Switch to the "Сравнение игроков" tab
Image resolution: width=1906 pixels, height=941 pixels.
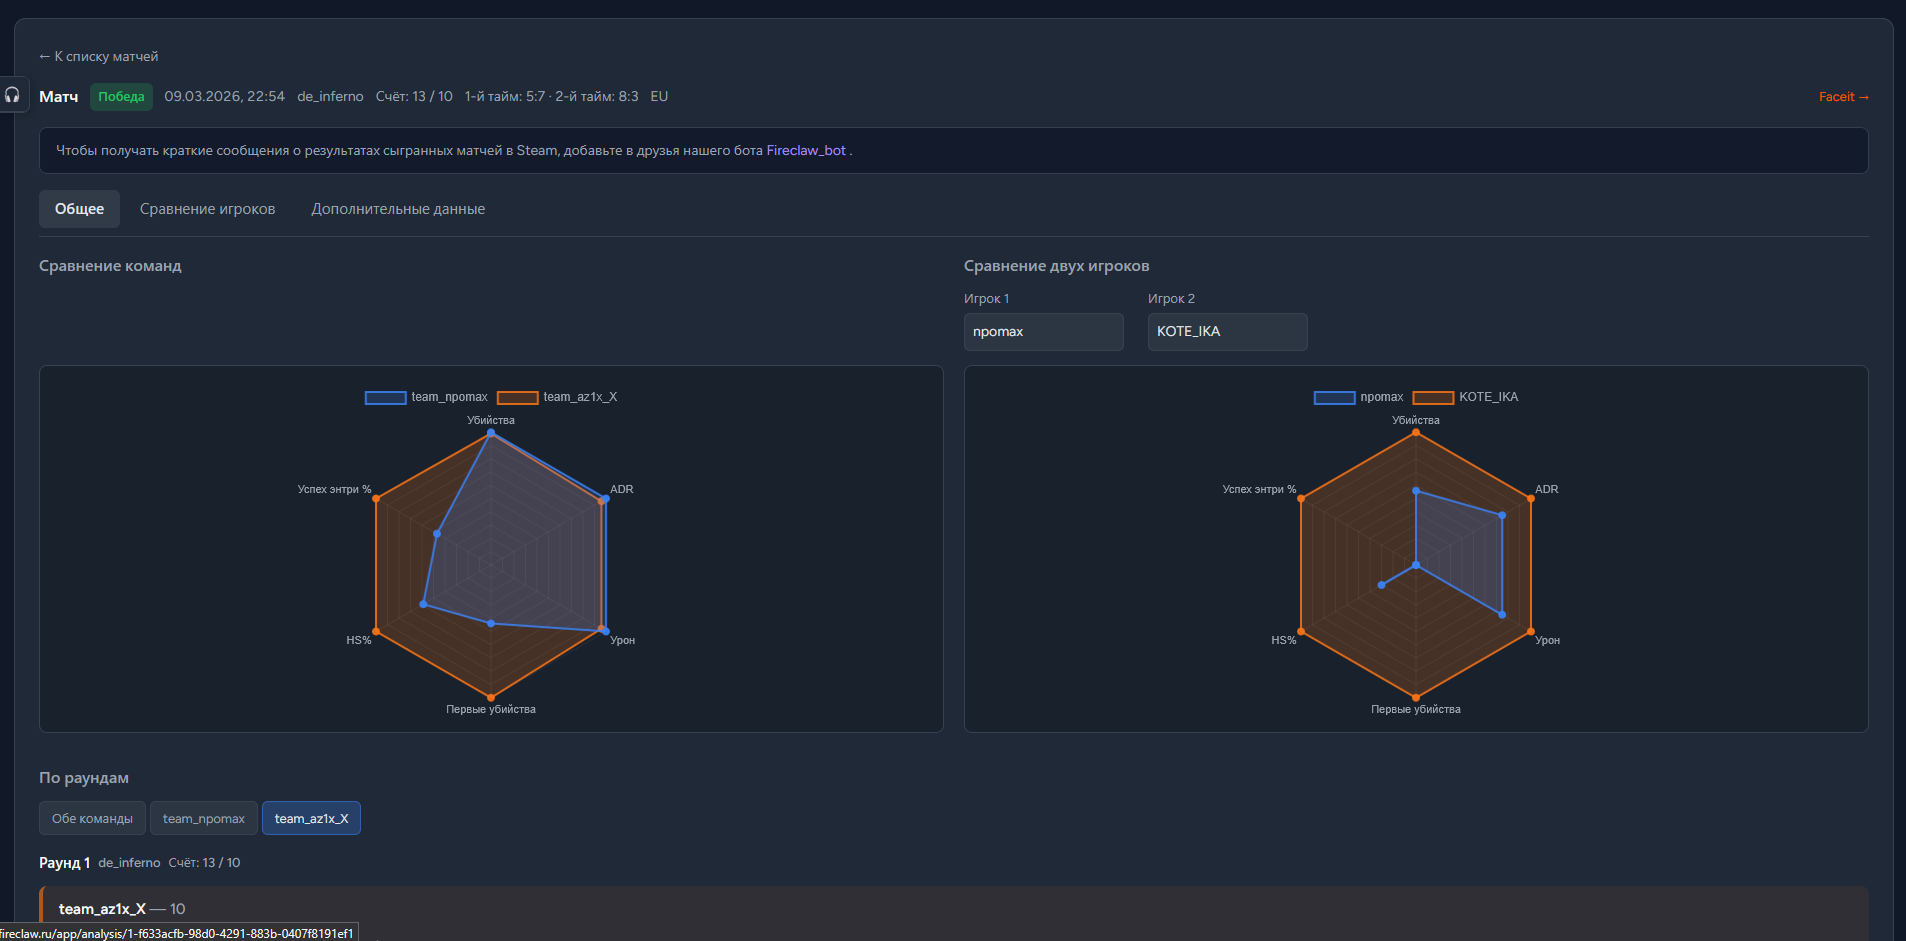(x=207, y=209)
